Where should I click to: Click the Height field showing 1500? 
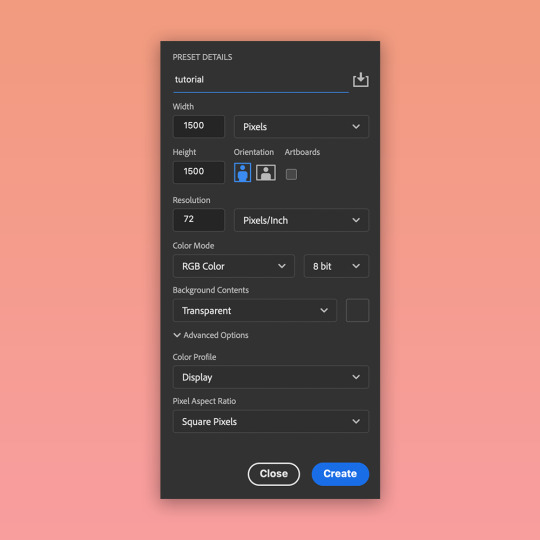coord(199,172)
